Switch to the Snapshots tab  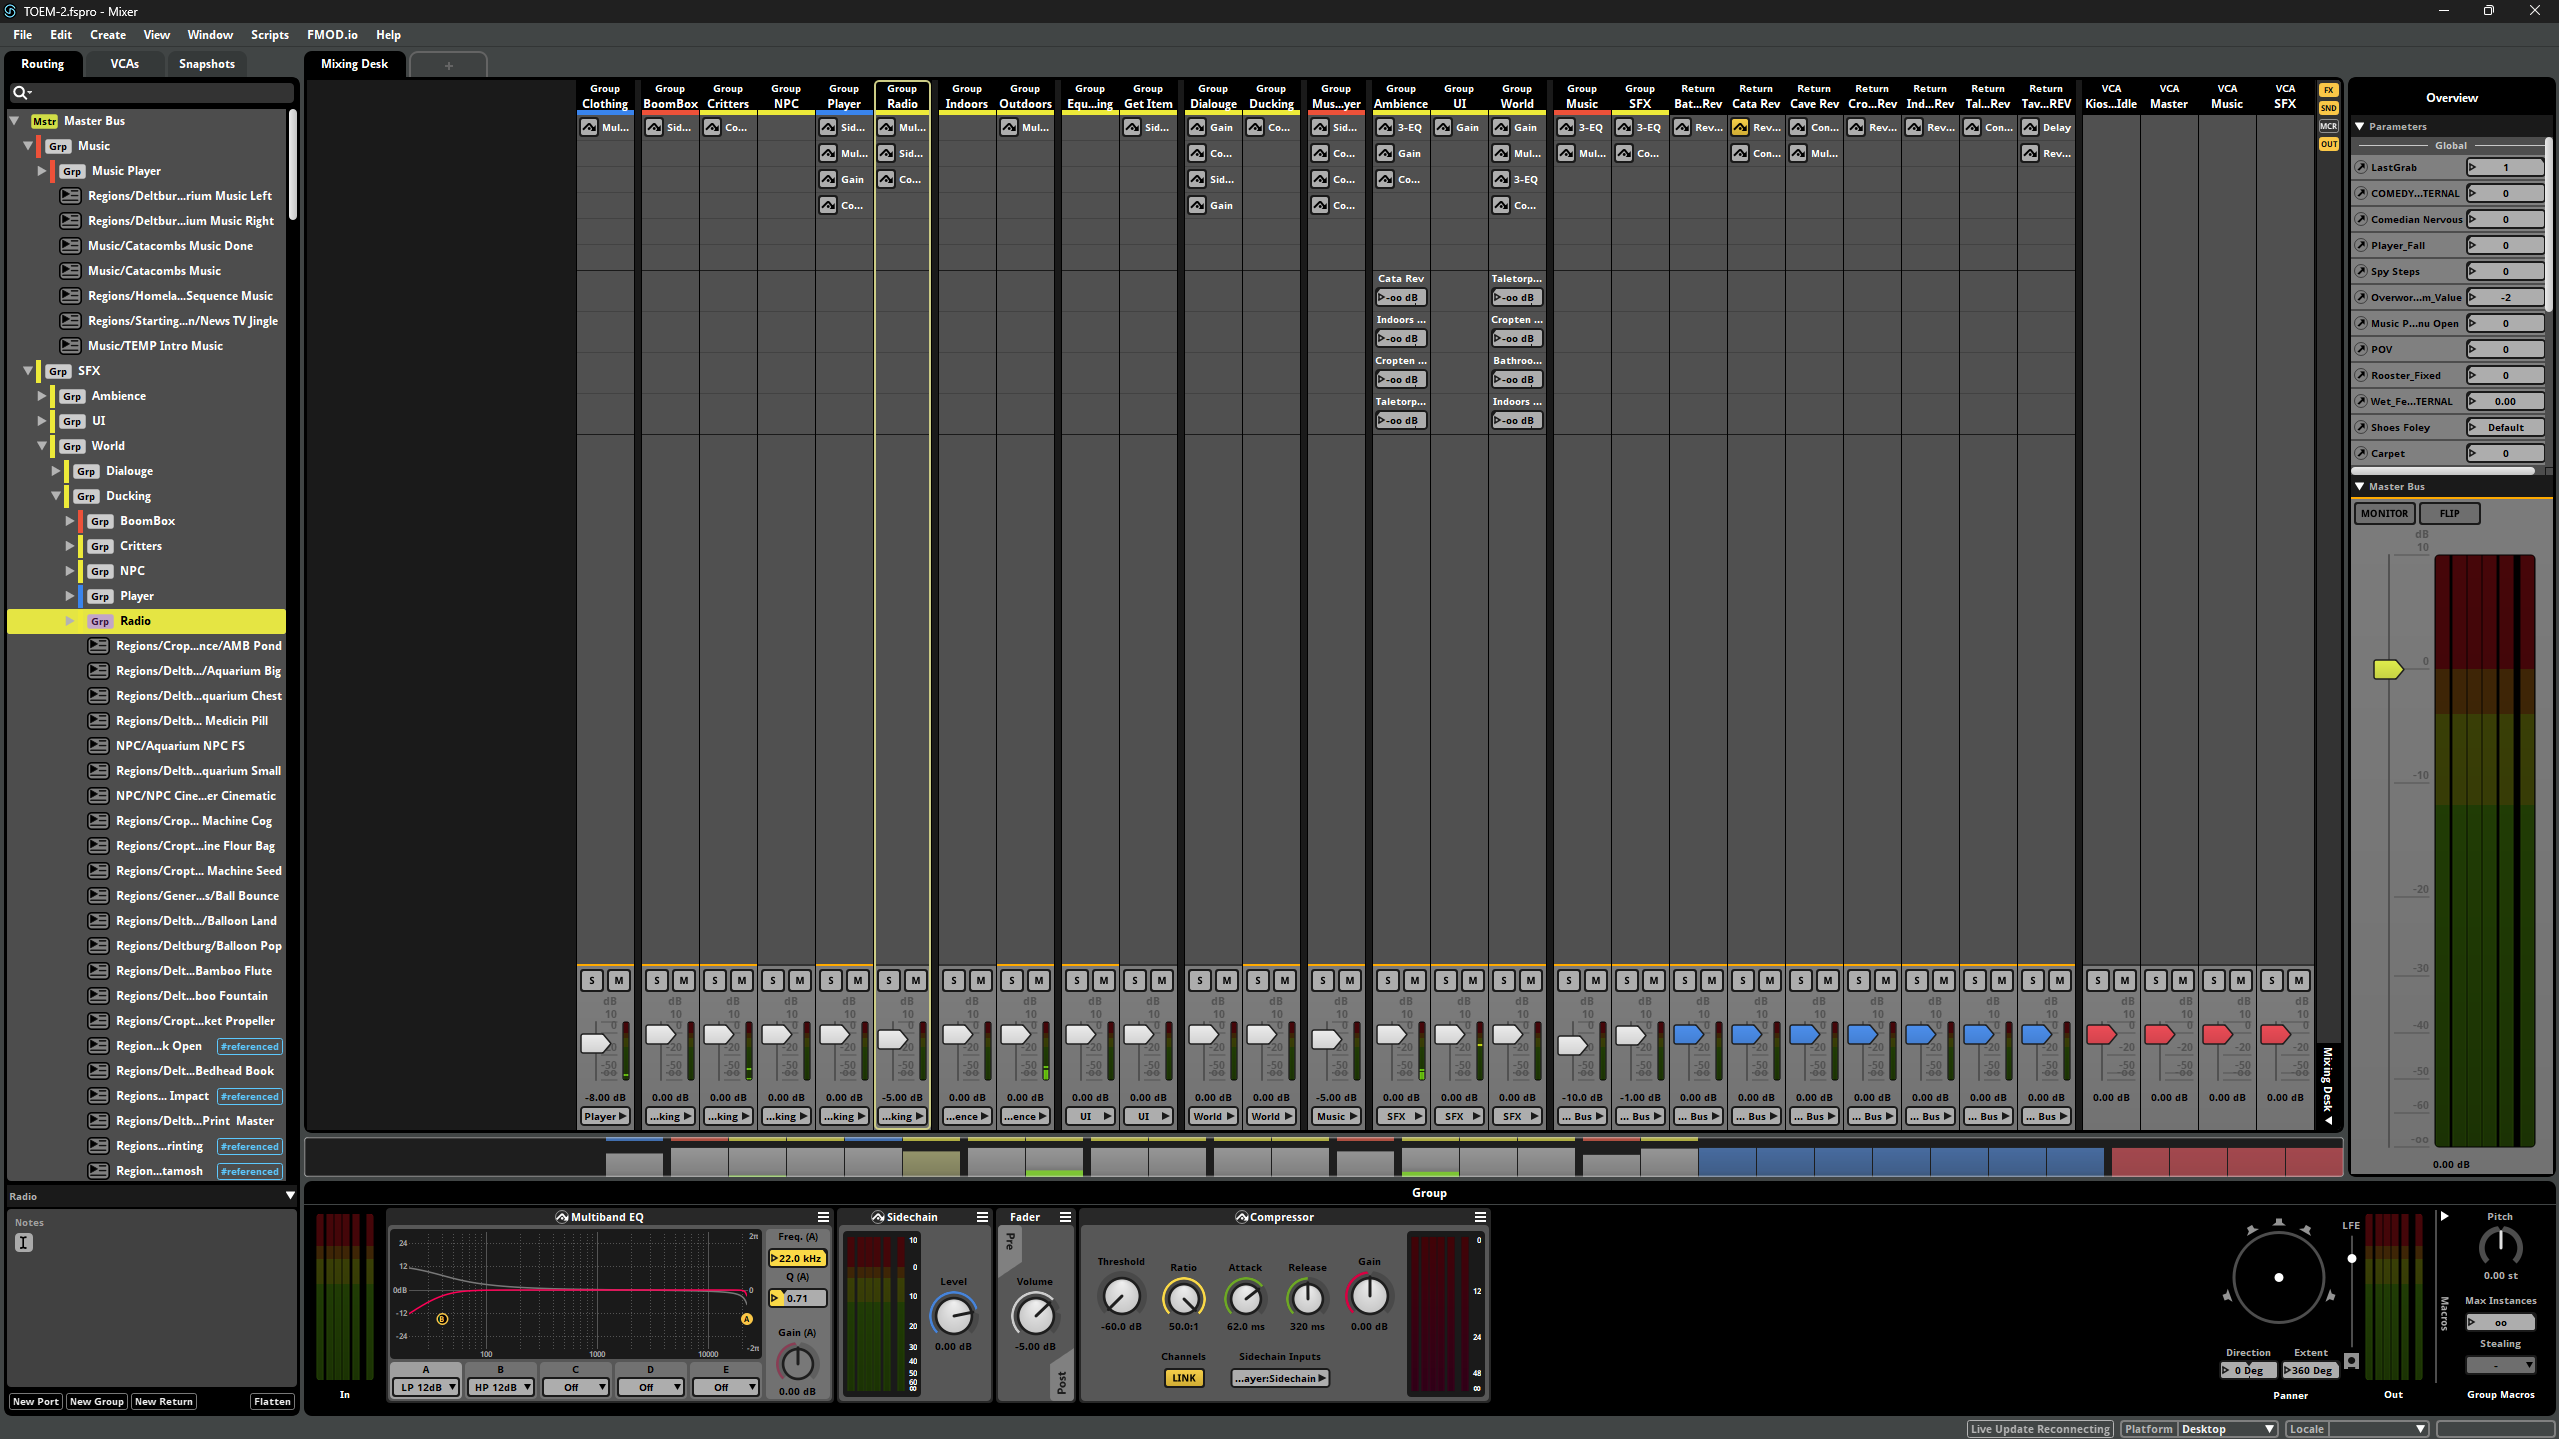click(x=206, y=64)
